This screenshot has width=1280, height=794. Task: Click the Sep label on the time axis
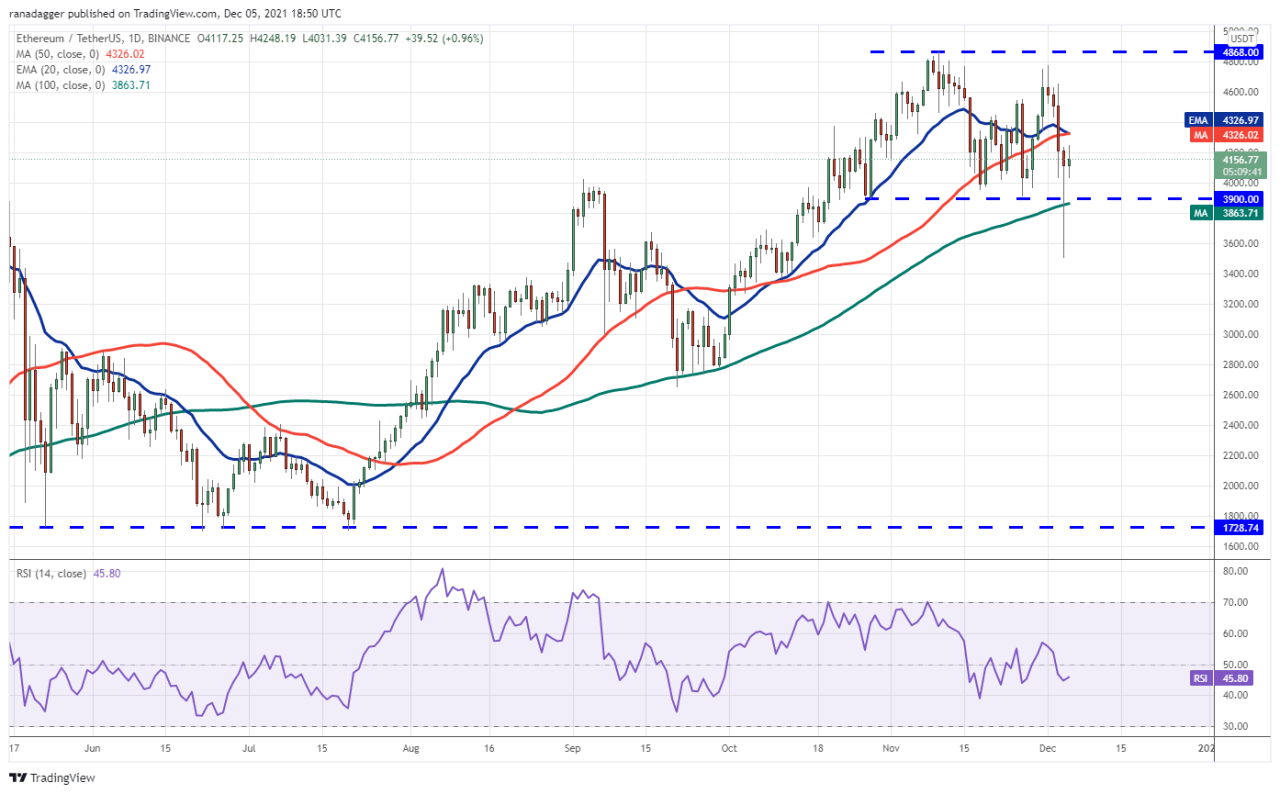572,747
